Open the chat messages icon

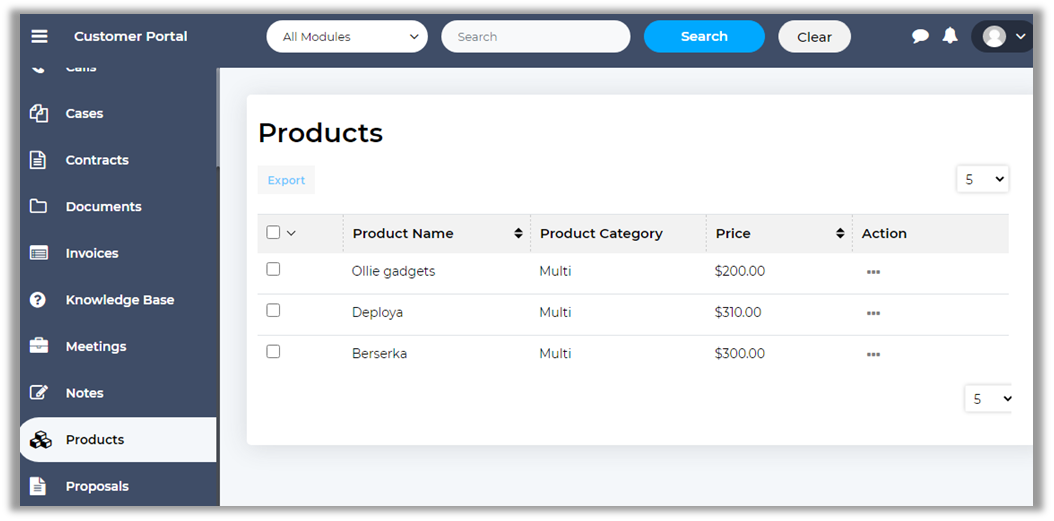tap(920, 37)
